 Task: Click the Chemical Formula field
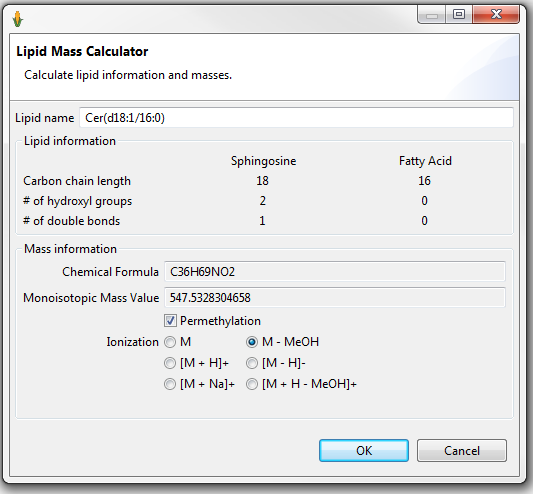(x=335, y=272)
